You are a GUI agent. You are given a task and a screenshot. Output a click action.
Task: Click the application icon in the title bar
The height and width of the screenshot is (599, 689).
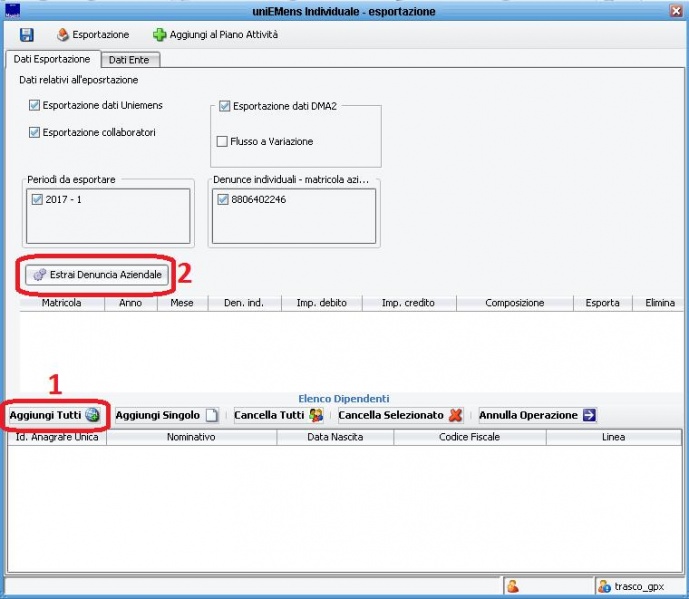[12, 11]
